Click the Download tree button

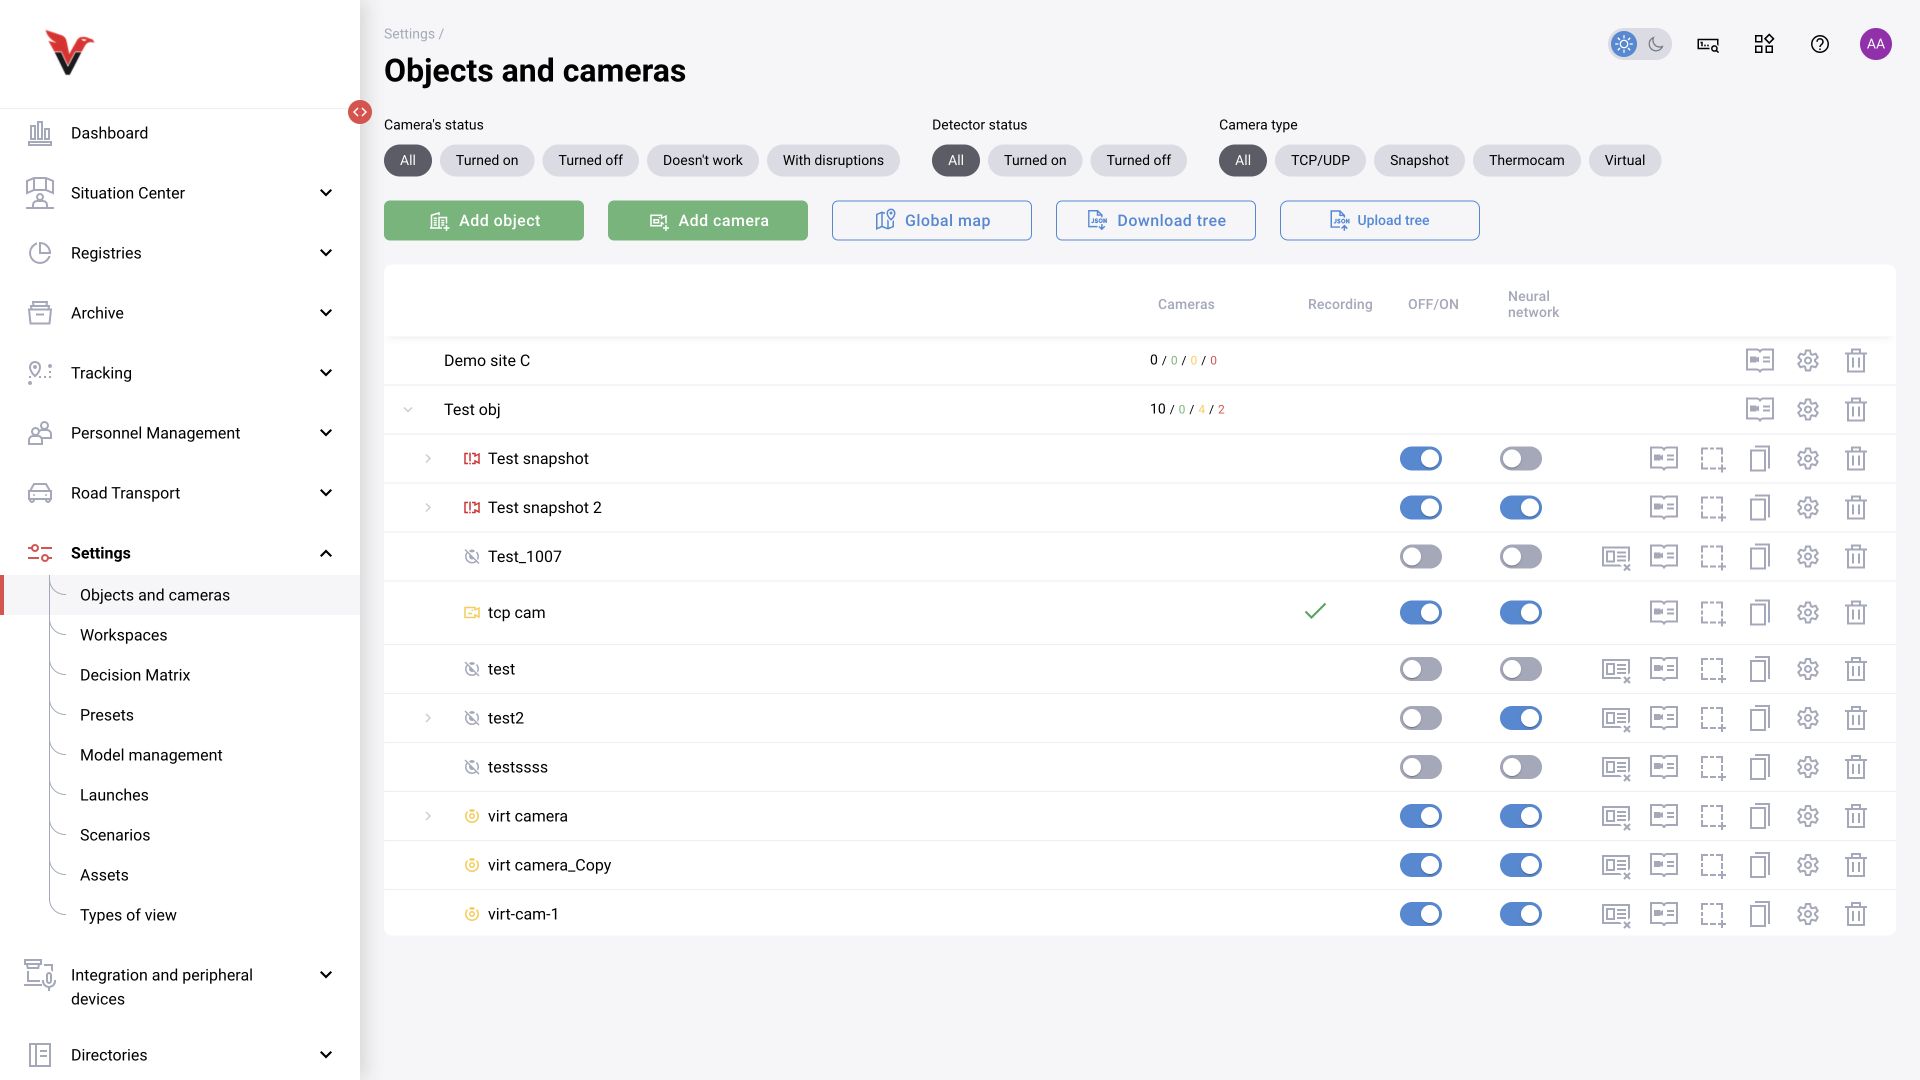1156,220
